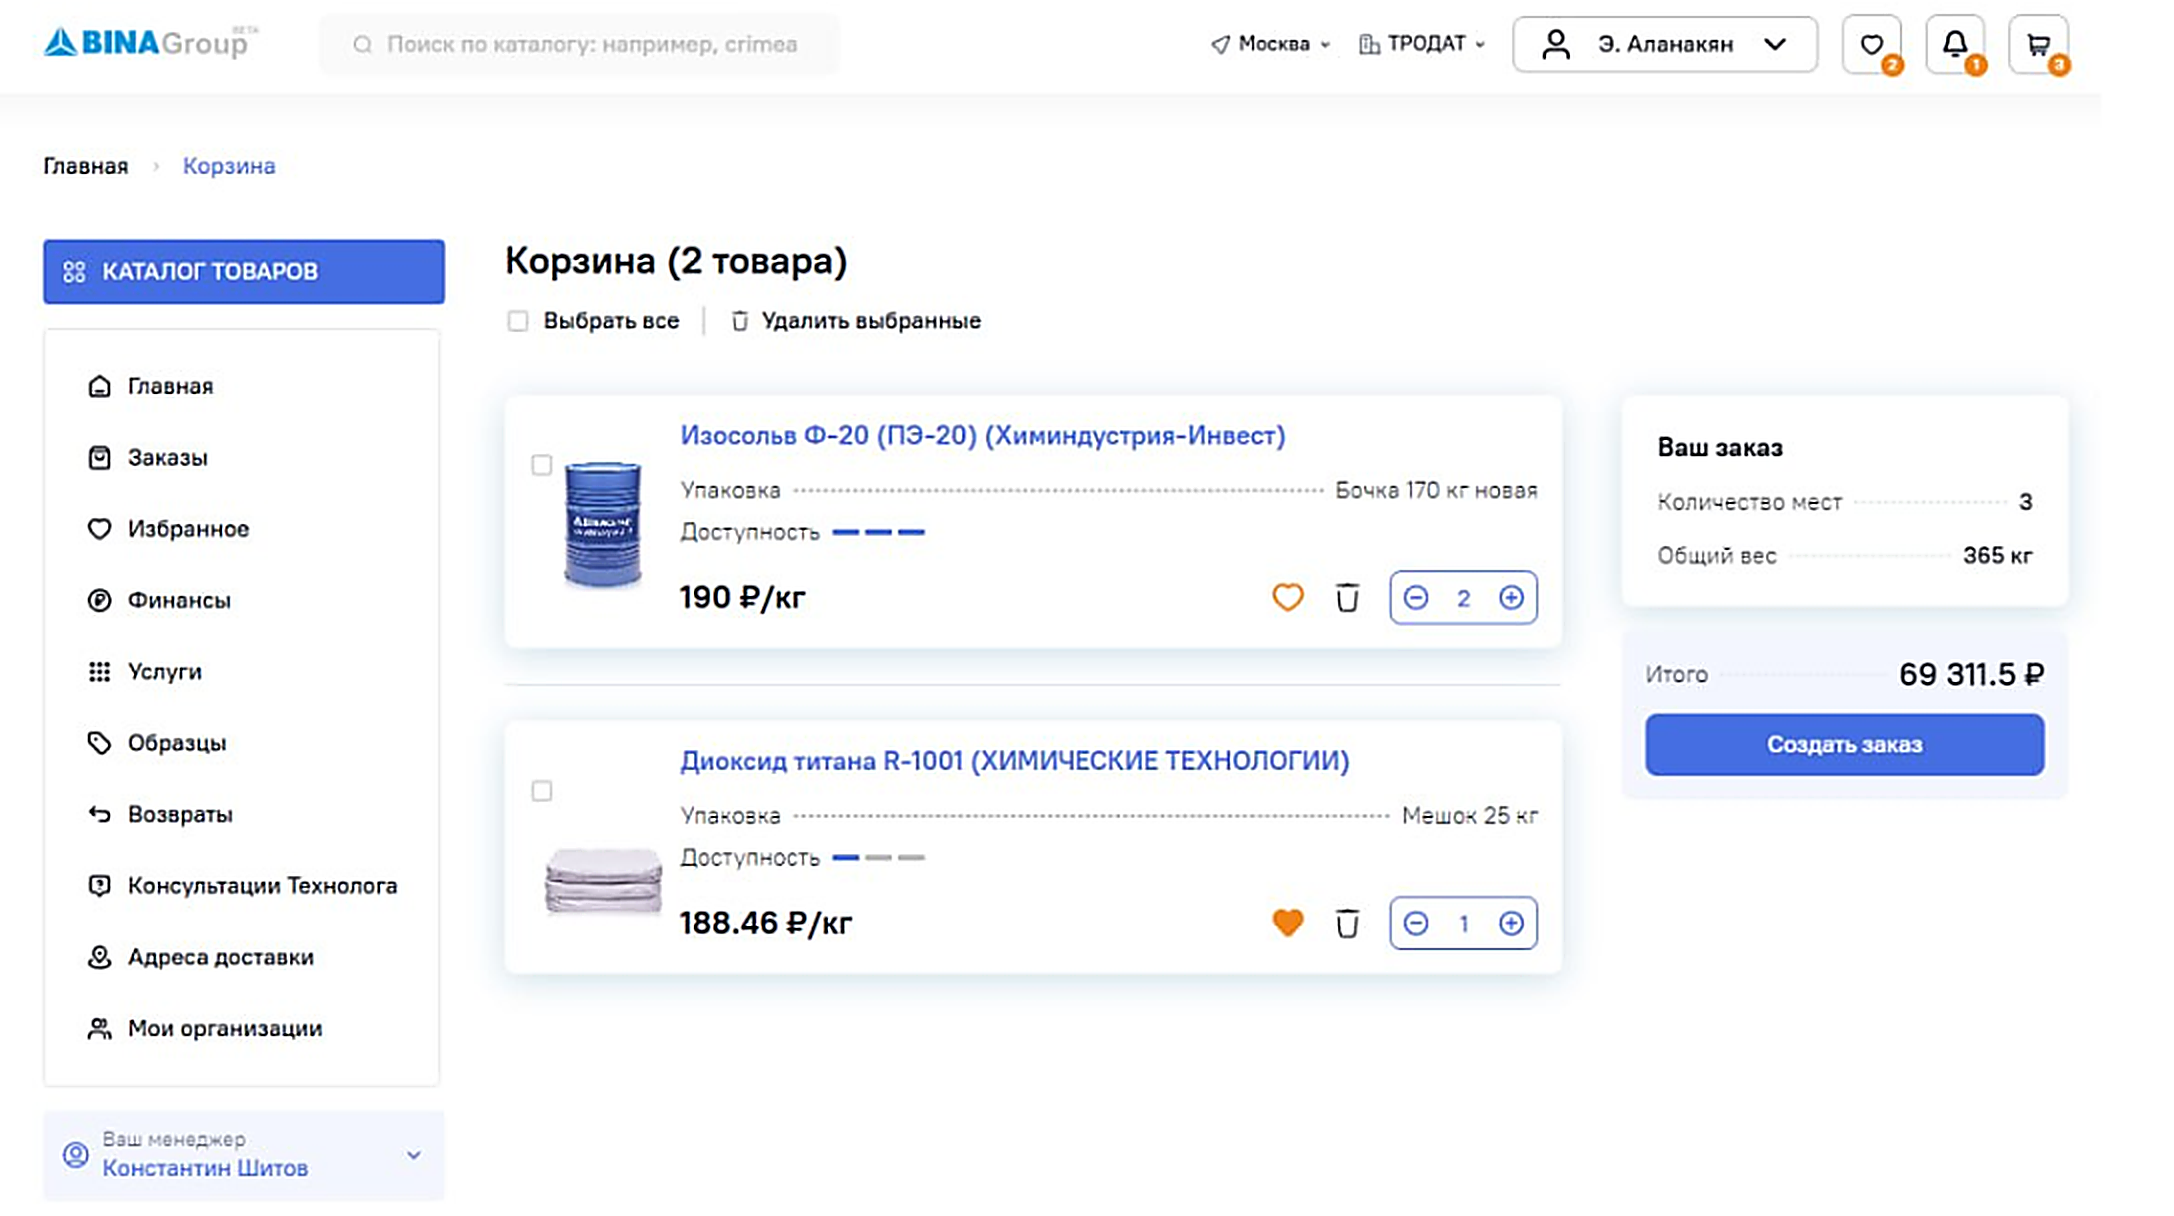Image resolution: width=2174 pixels, height=1216 pixels.
Task: Click the catalog search field
Action: 580,44
